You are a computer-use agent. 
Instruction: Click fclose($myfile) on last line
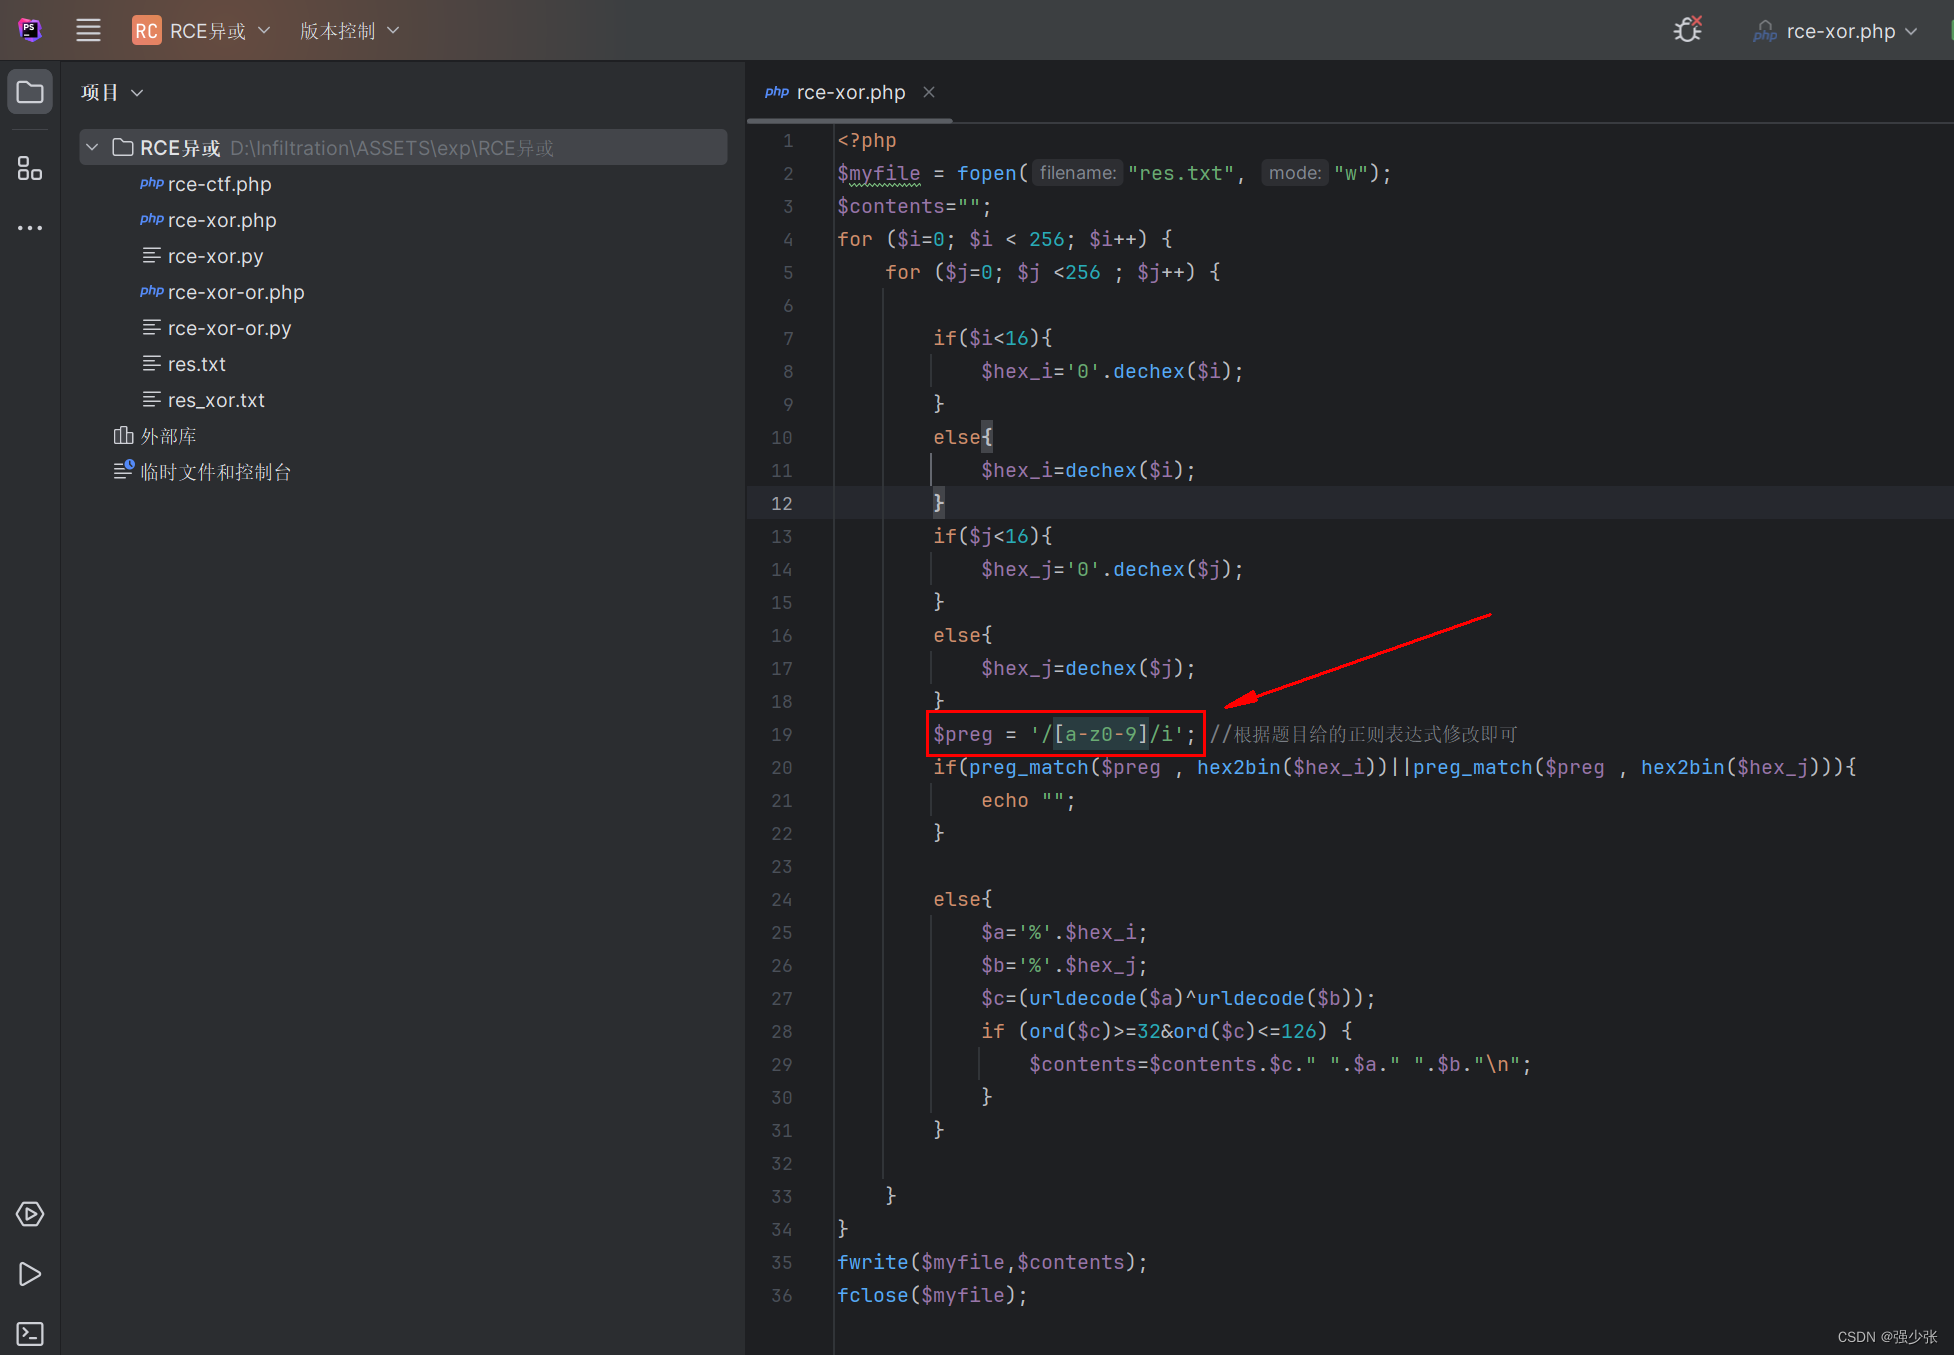click(932, 1295)
